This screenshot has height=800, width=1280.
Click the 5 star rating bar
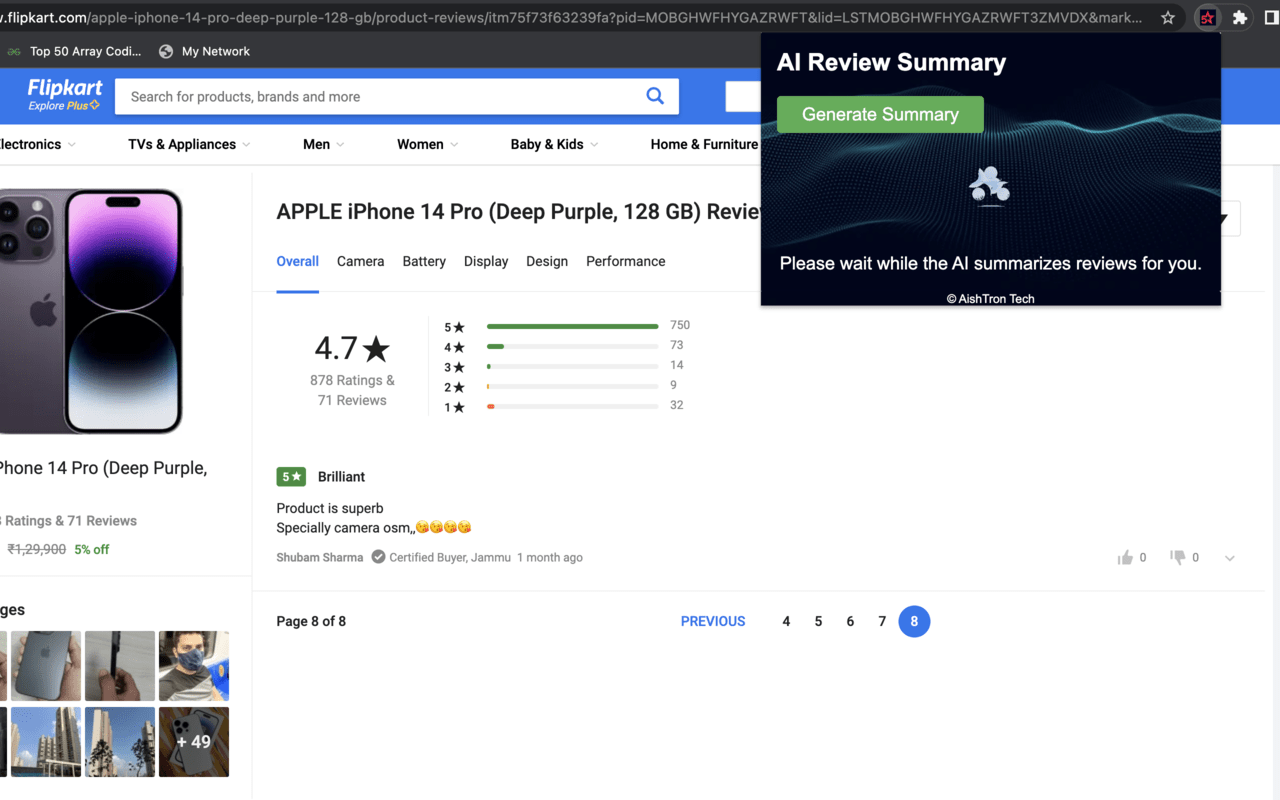(x=572, y=326)
